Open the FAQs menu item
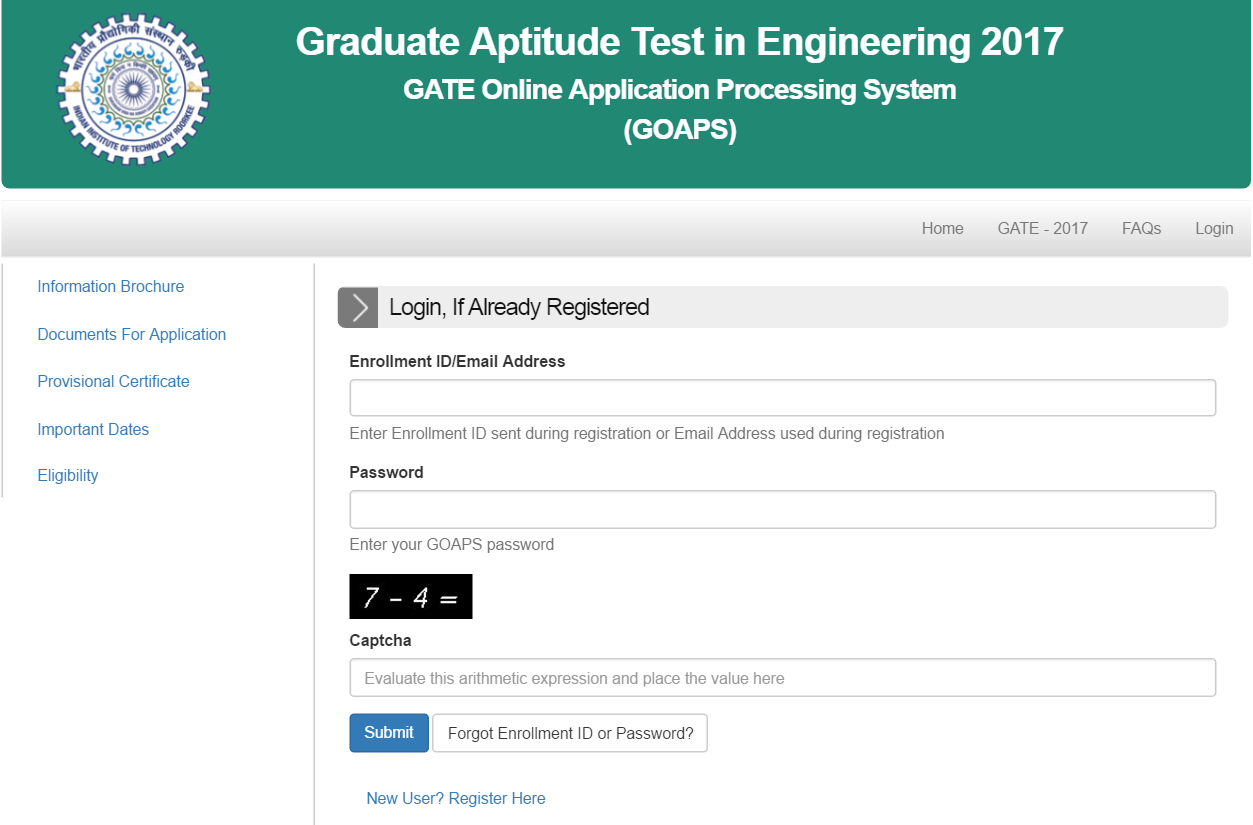Viewport: 1253px width, 825px height. pyautogui.click(x=1141, y=228)
